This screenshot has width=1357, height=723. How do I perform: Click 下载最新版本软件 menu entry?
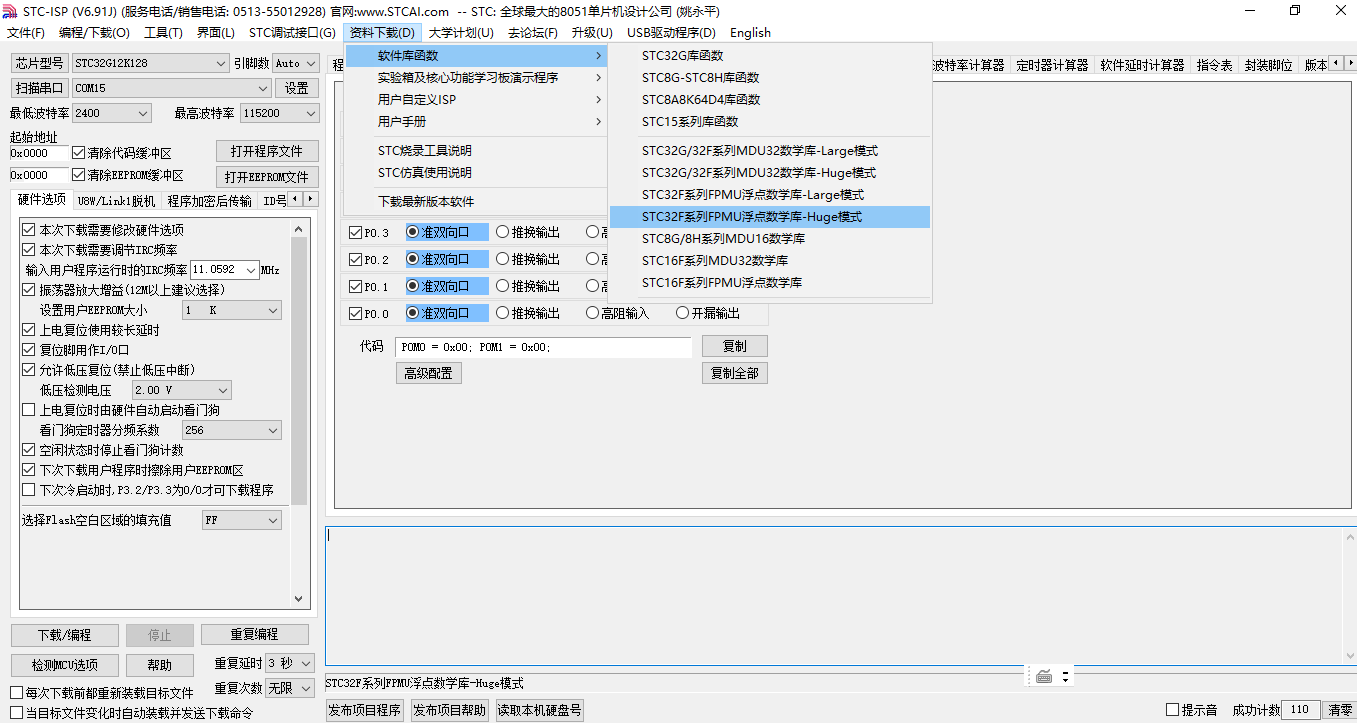tap(477, 202)
